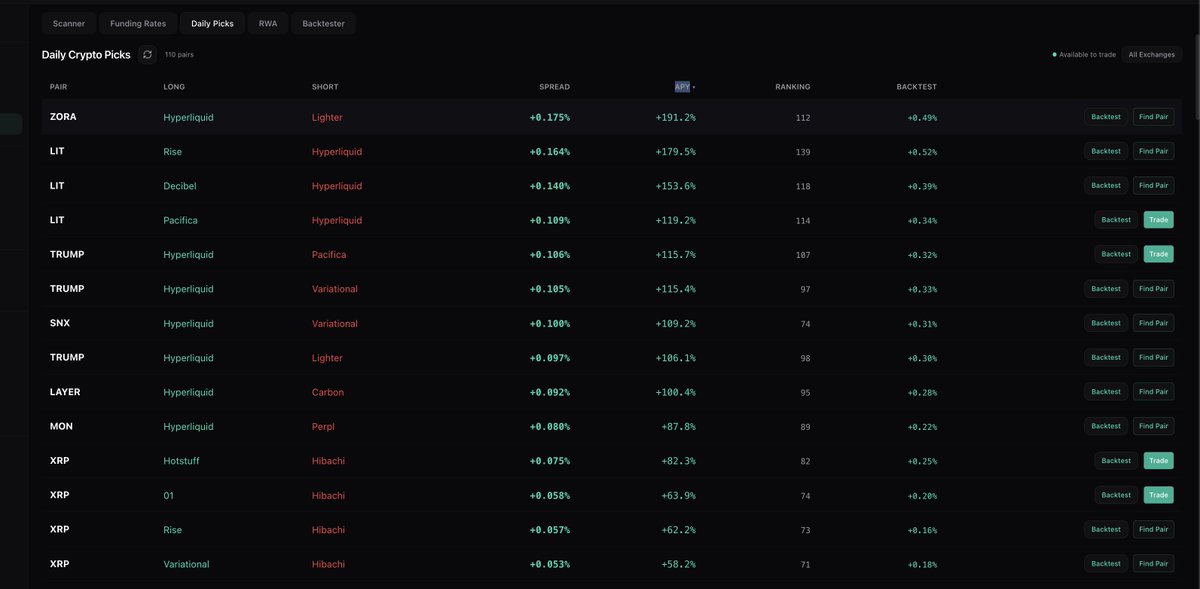This screenshot has width=1200, height=589.
Task: Trade the XRP 01/Hibachi pair
Action: [x=1158, y=495]
